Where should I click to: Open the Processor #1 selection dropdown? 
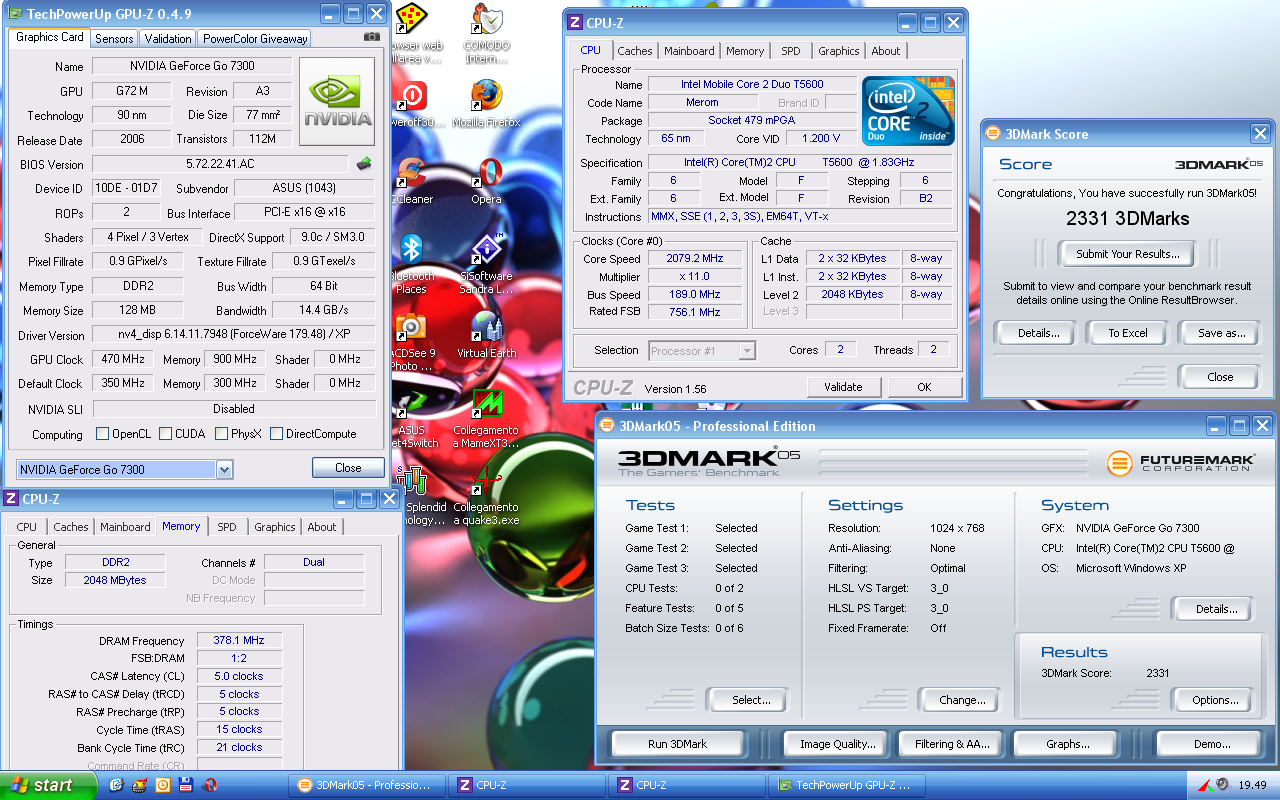[x=746, y=350]
